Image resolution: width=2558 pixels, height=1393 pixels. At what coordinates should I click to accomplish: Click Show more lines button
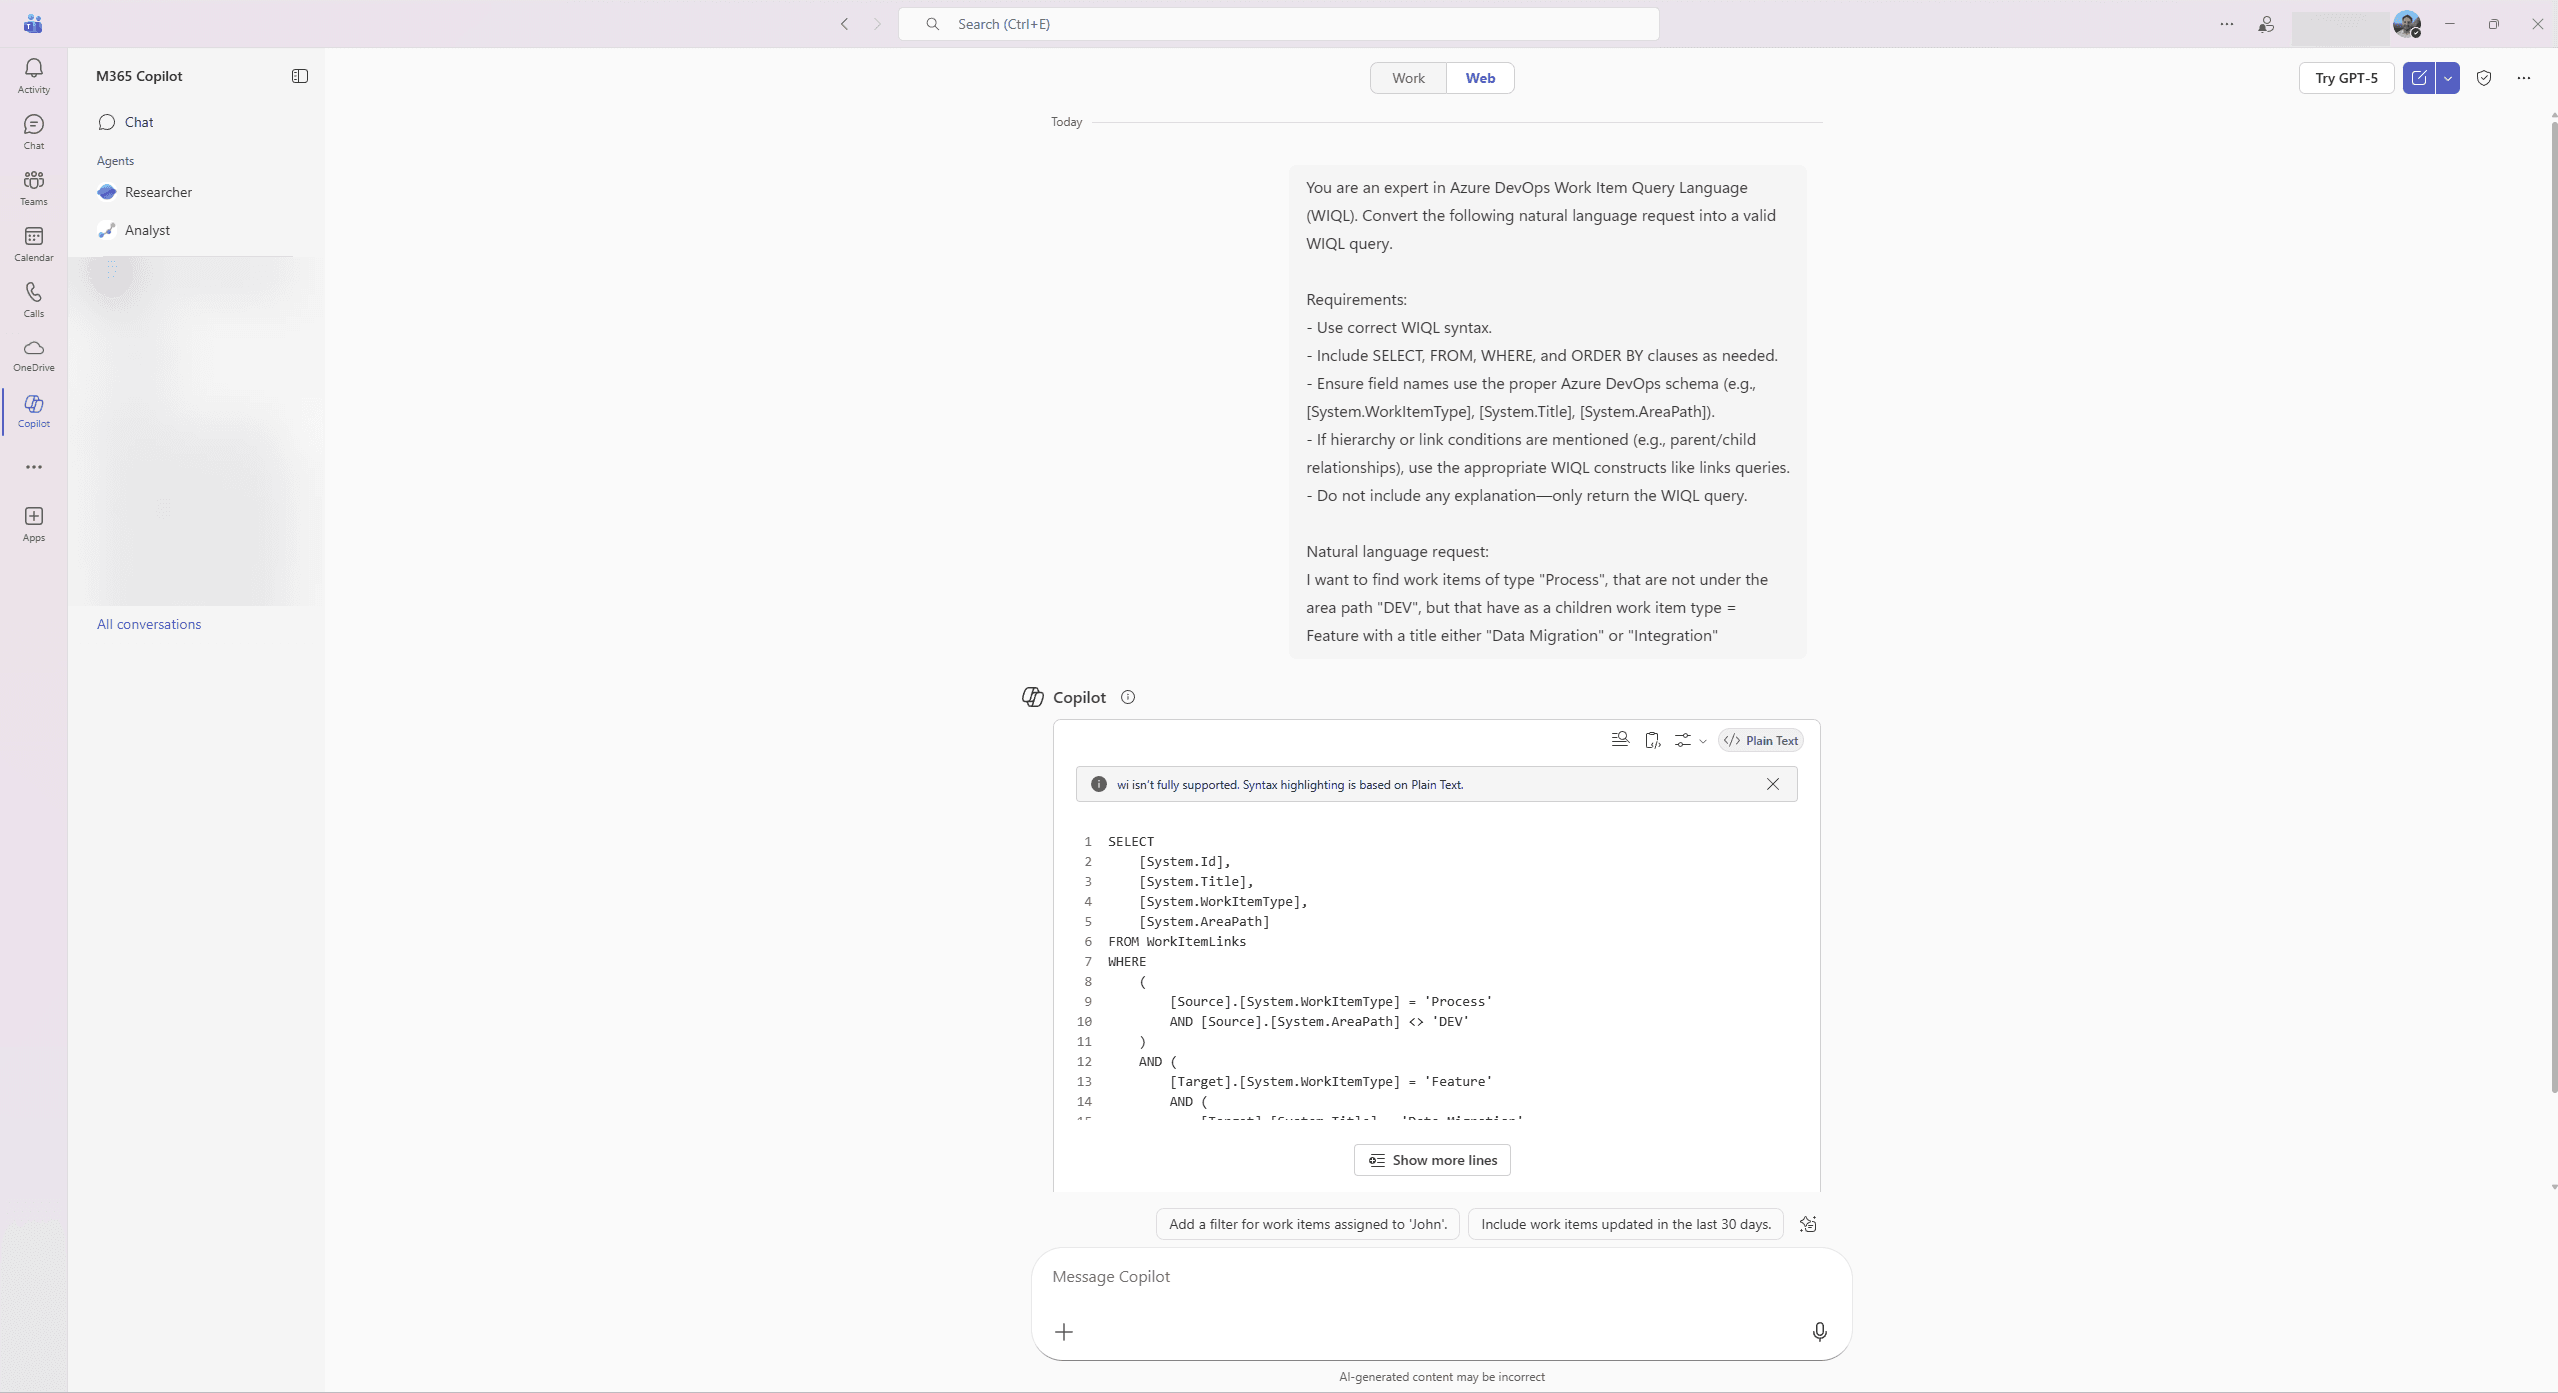pyautogui.click(x=1432, y=1160)
